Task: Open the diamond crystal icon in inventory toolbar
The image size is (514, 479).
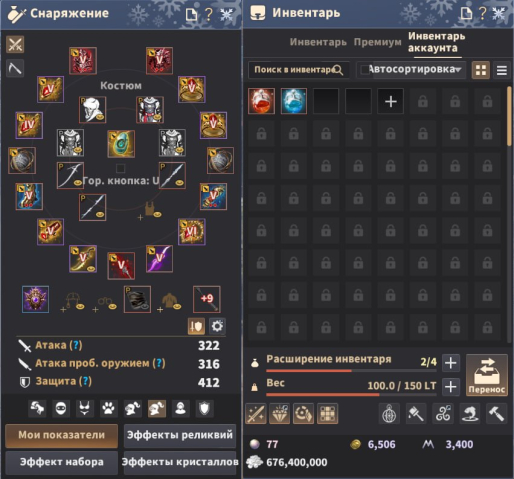Action: 279,414
